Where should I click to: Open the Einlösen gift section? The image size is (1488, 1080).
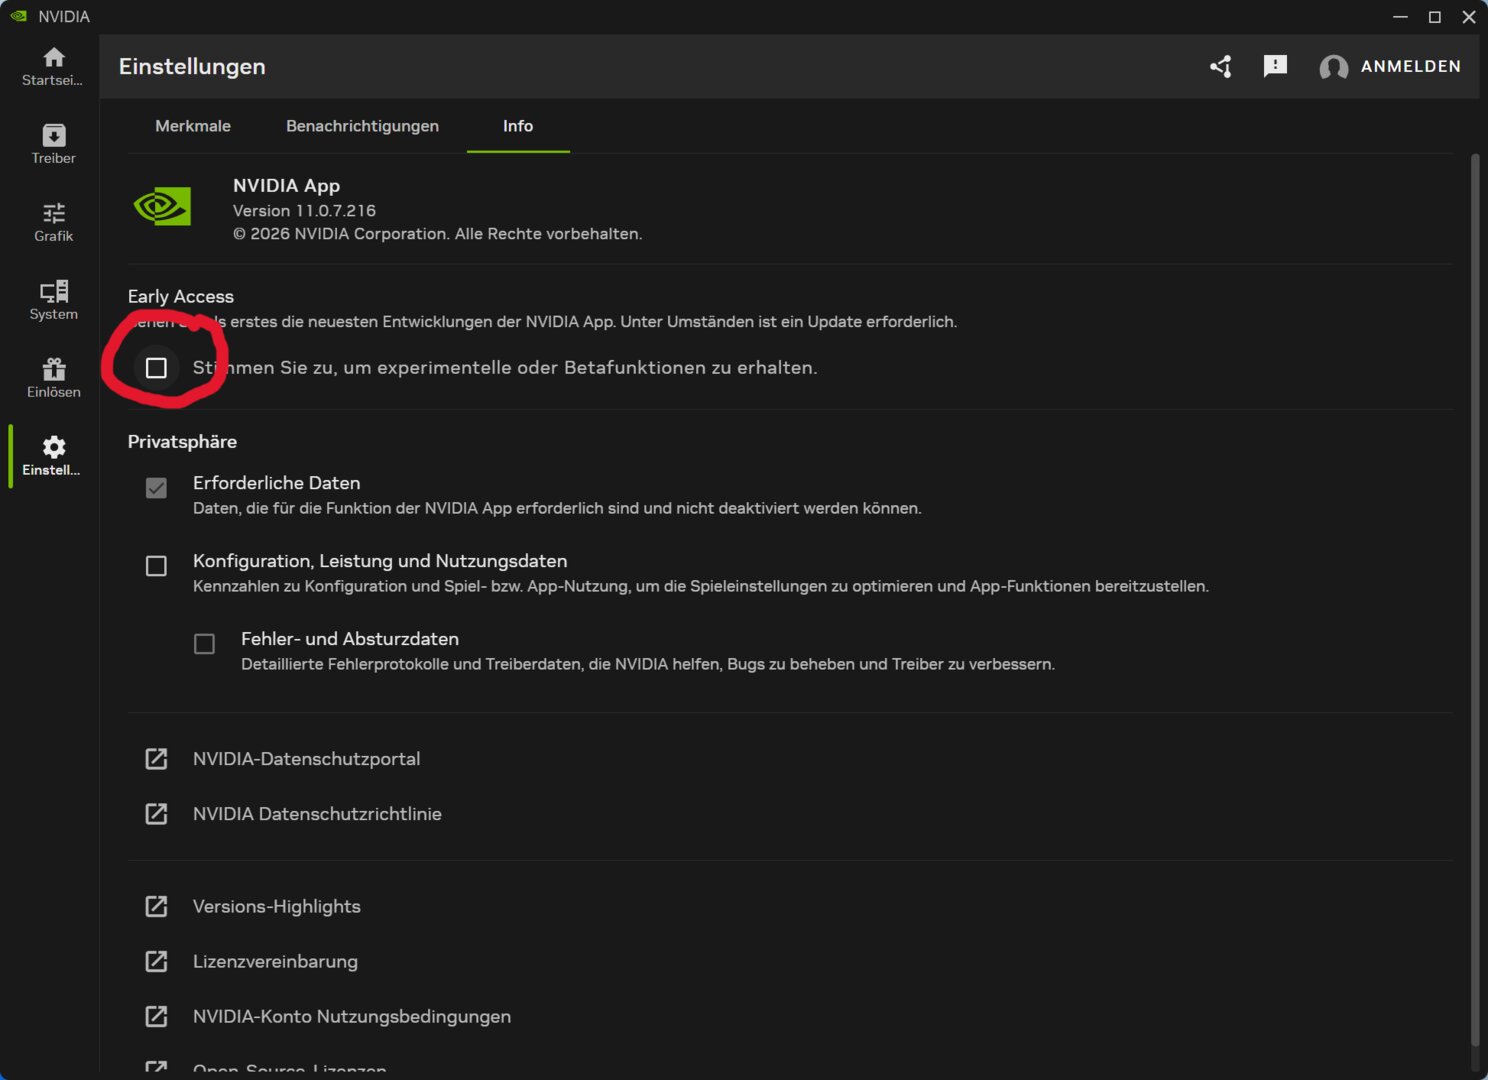pyautogui.click(x=52, y=377)
